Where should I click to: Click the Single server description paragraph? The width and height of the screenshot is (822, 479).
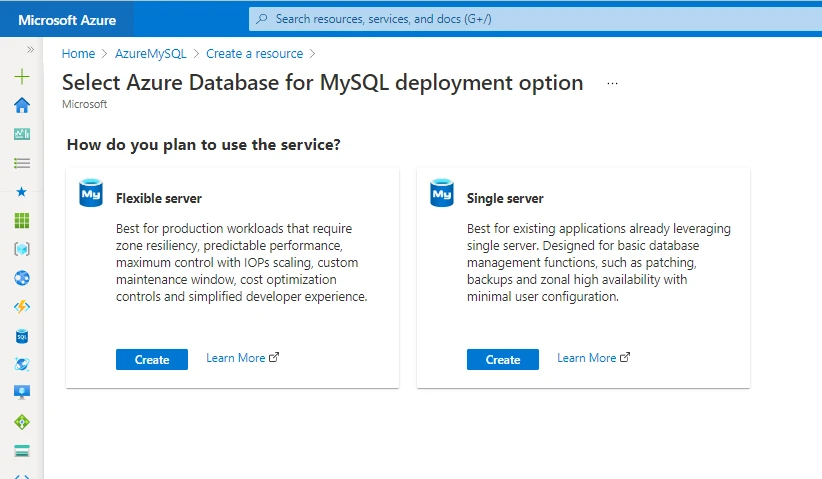tap(599, 263)
